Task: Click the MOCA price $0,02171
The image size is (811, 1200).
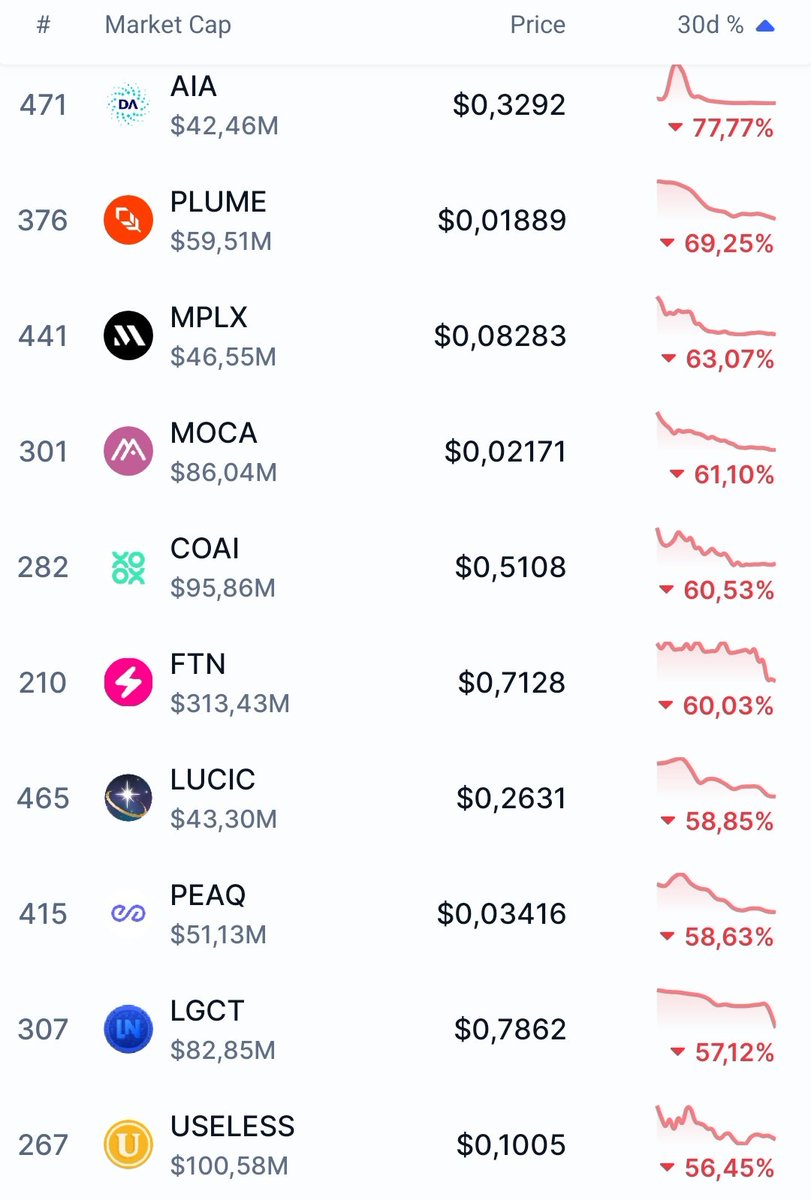Action: pyautogui.click(x=505, y=452)
